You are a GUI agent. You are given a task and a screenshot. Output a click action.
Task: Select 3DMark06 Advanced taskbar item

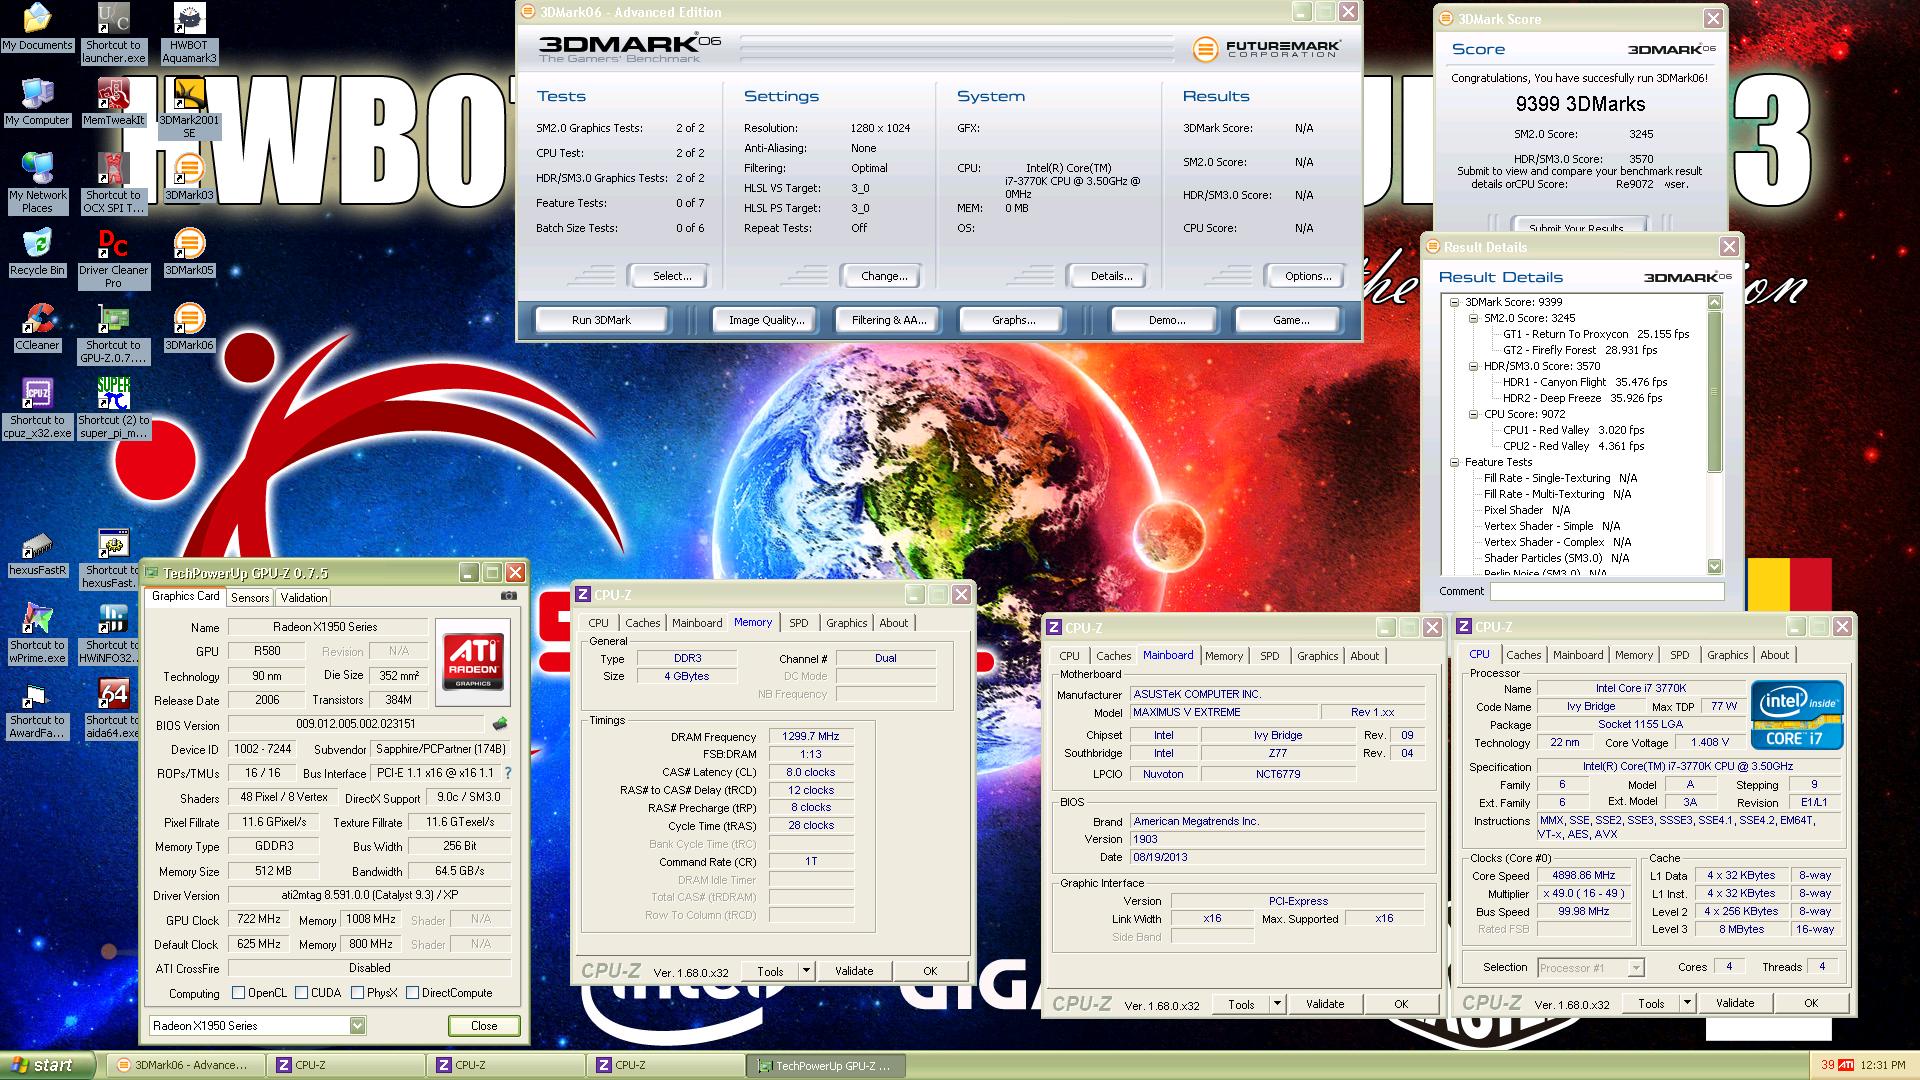click(x=187, y=1065)
